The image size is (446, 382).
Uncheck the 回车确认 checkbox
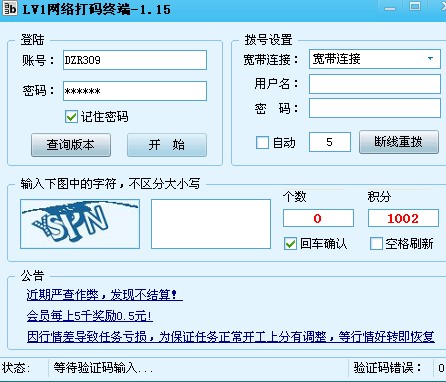tap(290, 244)
